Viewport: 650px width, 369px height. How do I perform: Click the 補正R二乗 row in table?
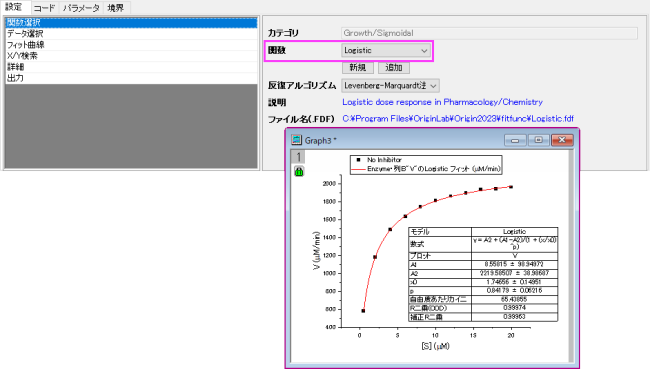tap(483, 317)
